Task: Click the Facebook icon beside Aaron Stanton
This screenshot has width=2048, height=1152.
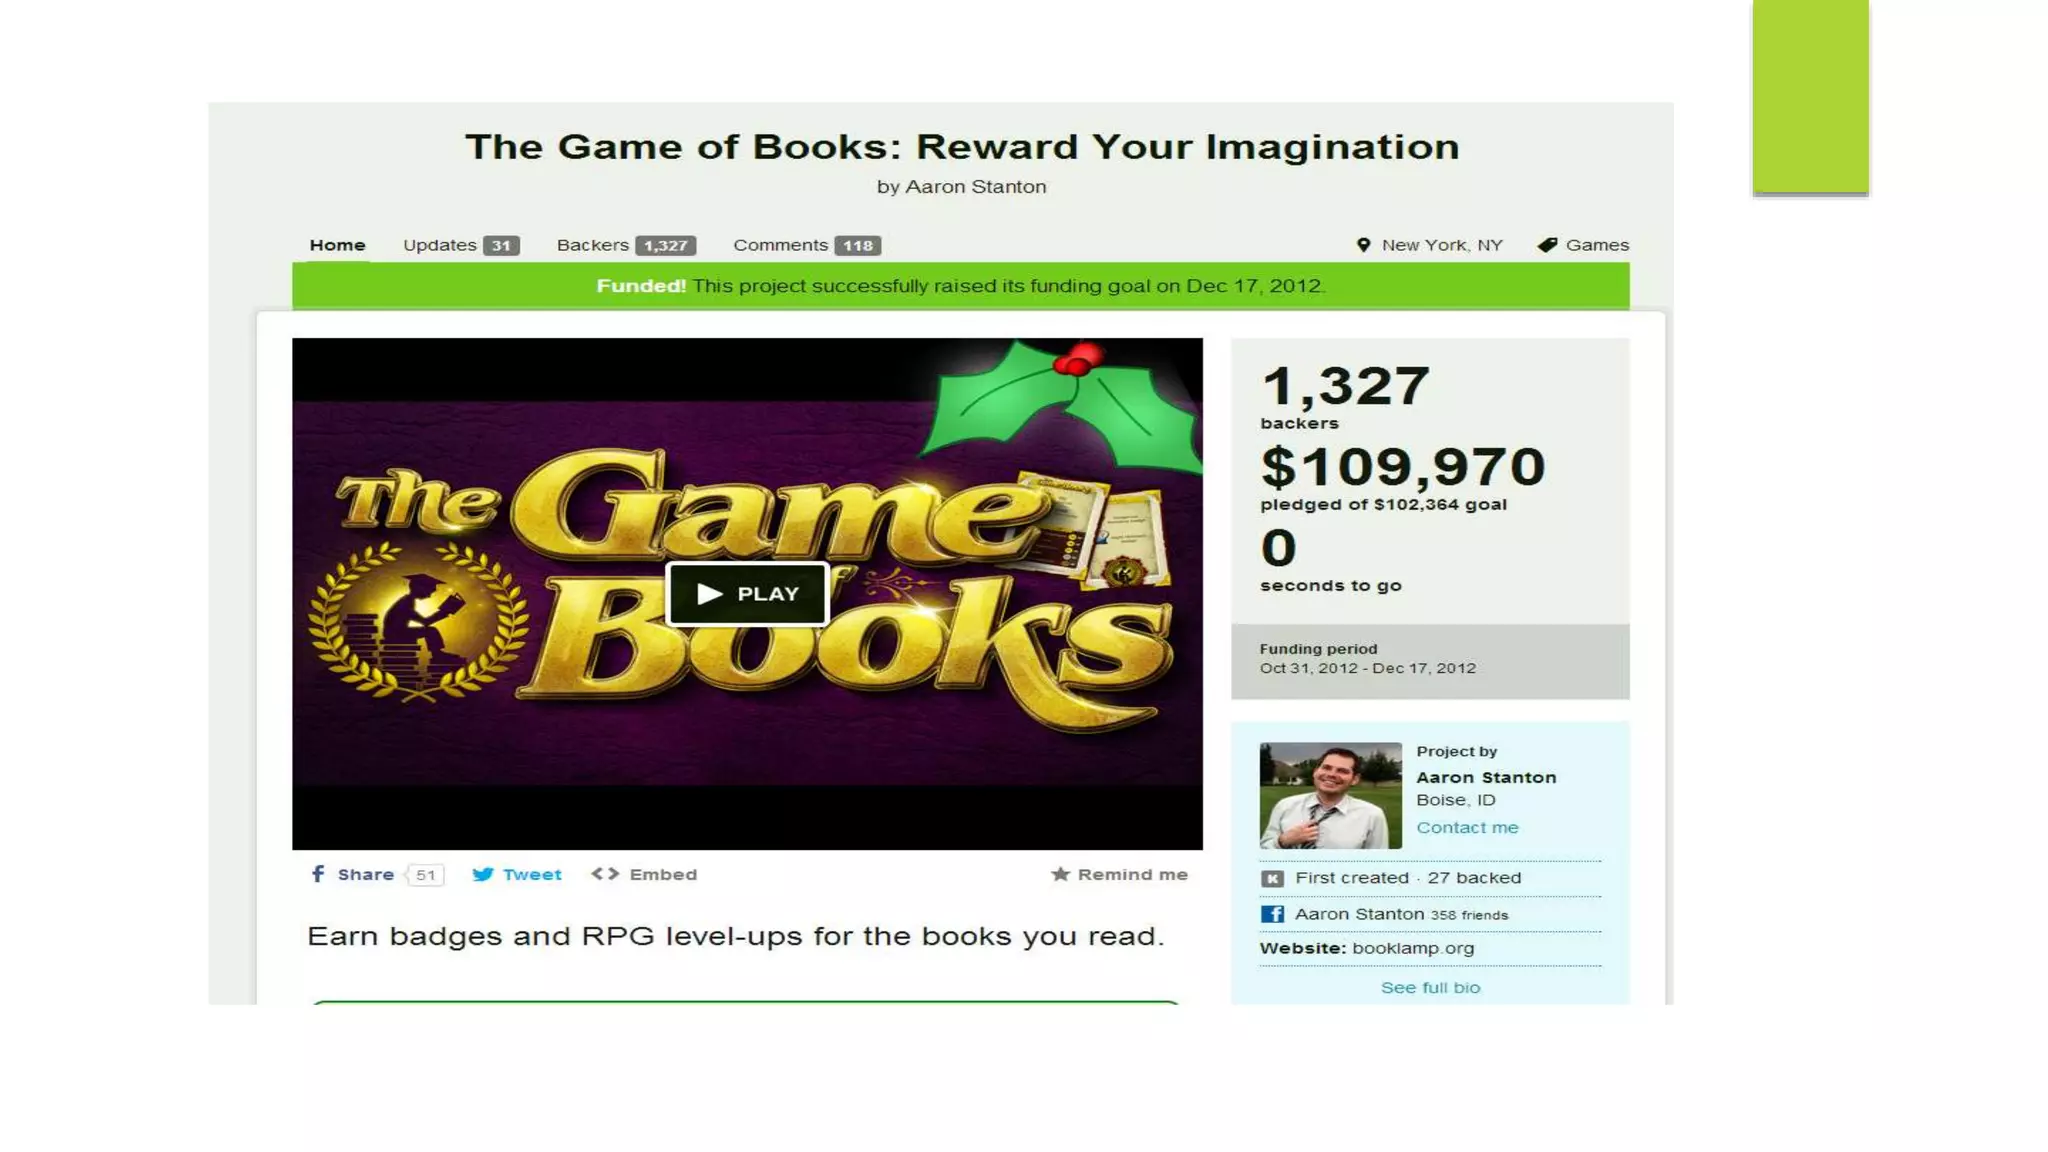Action: point(1272,914)
